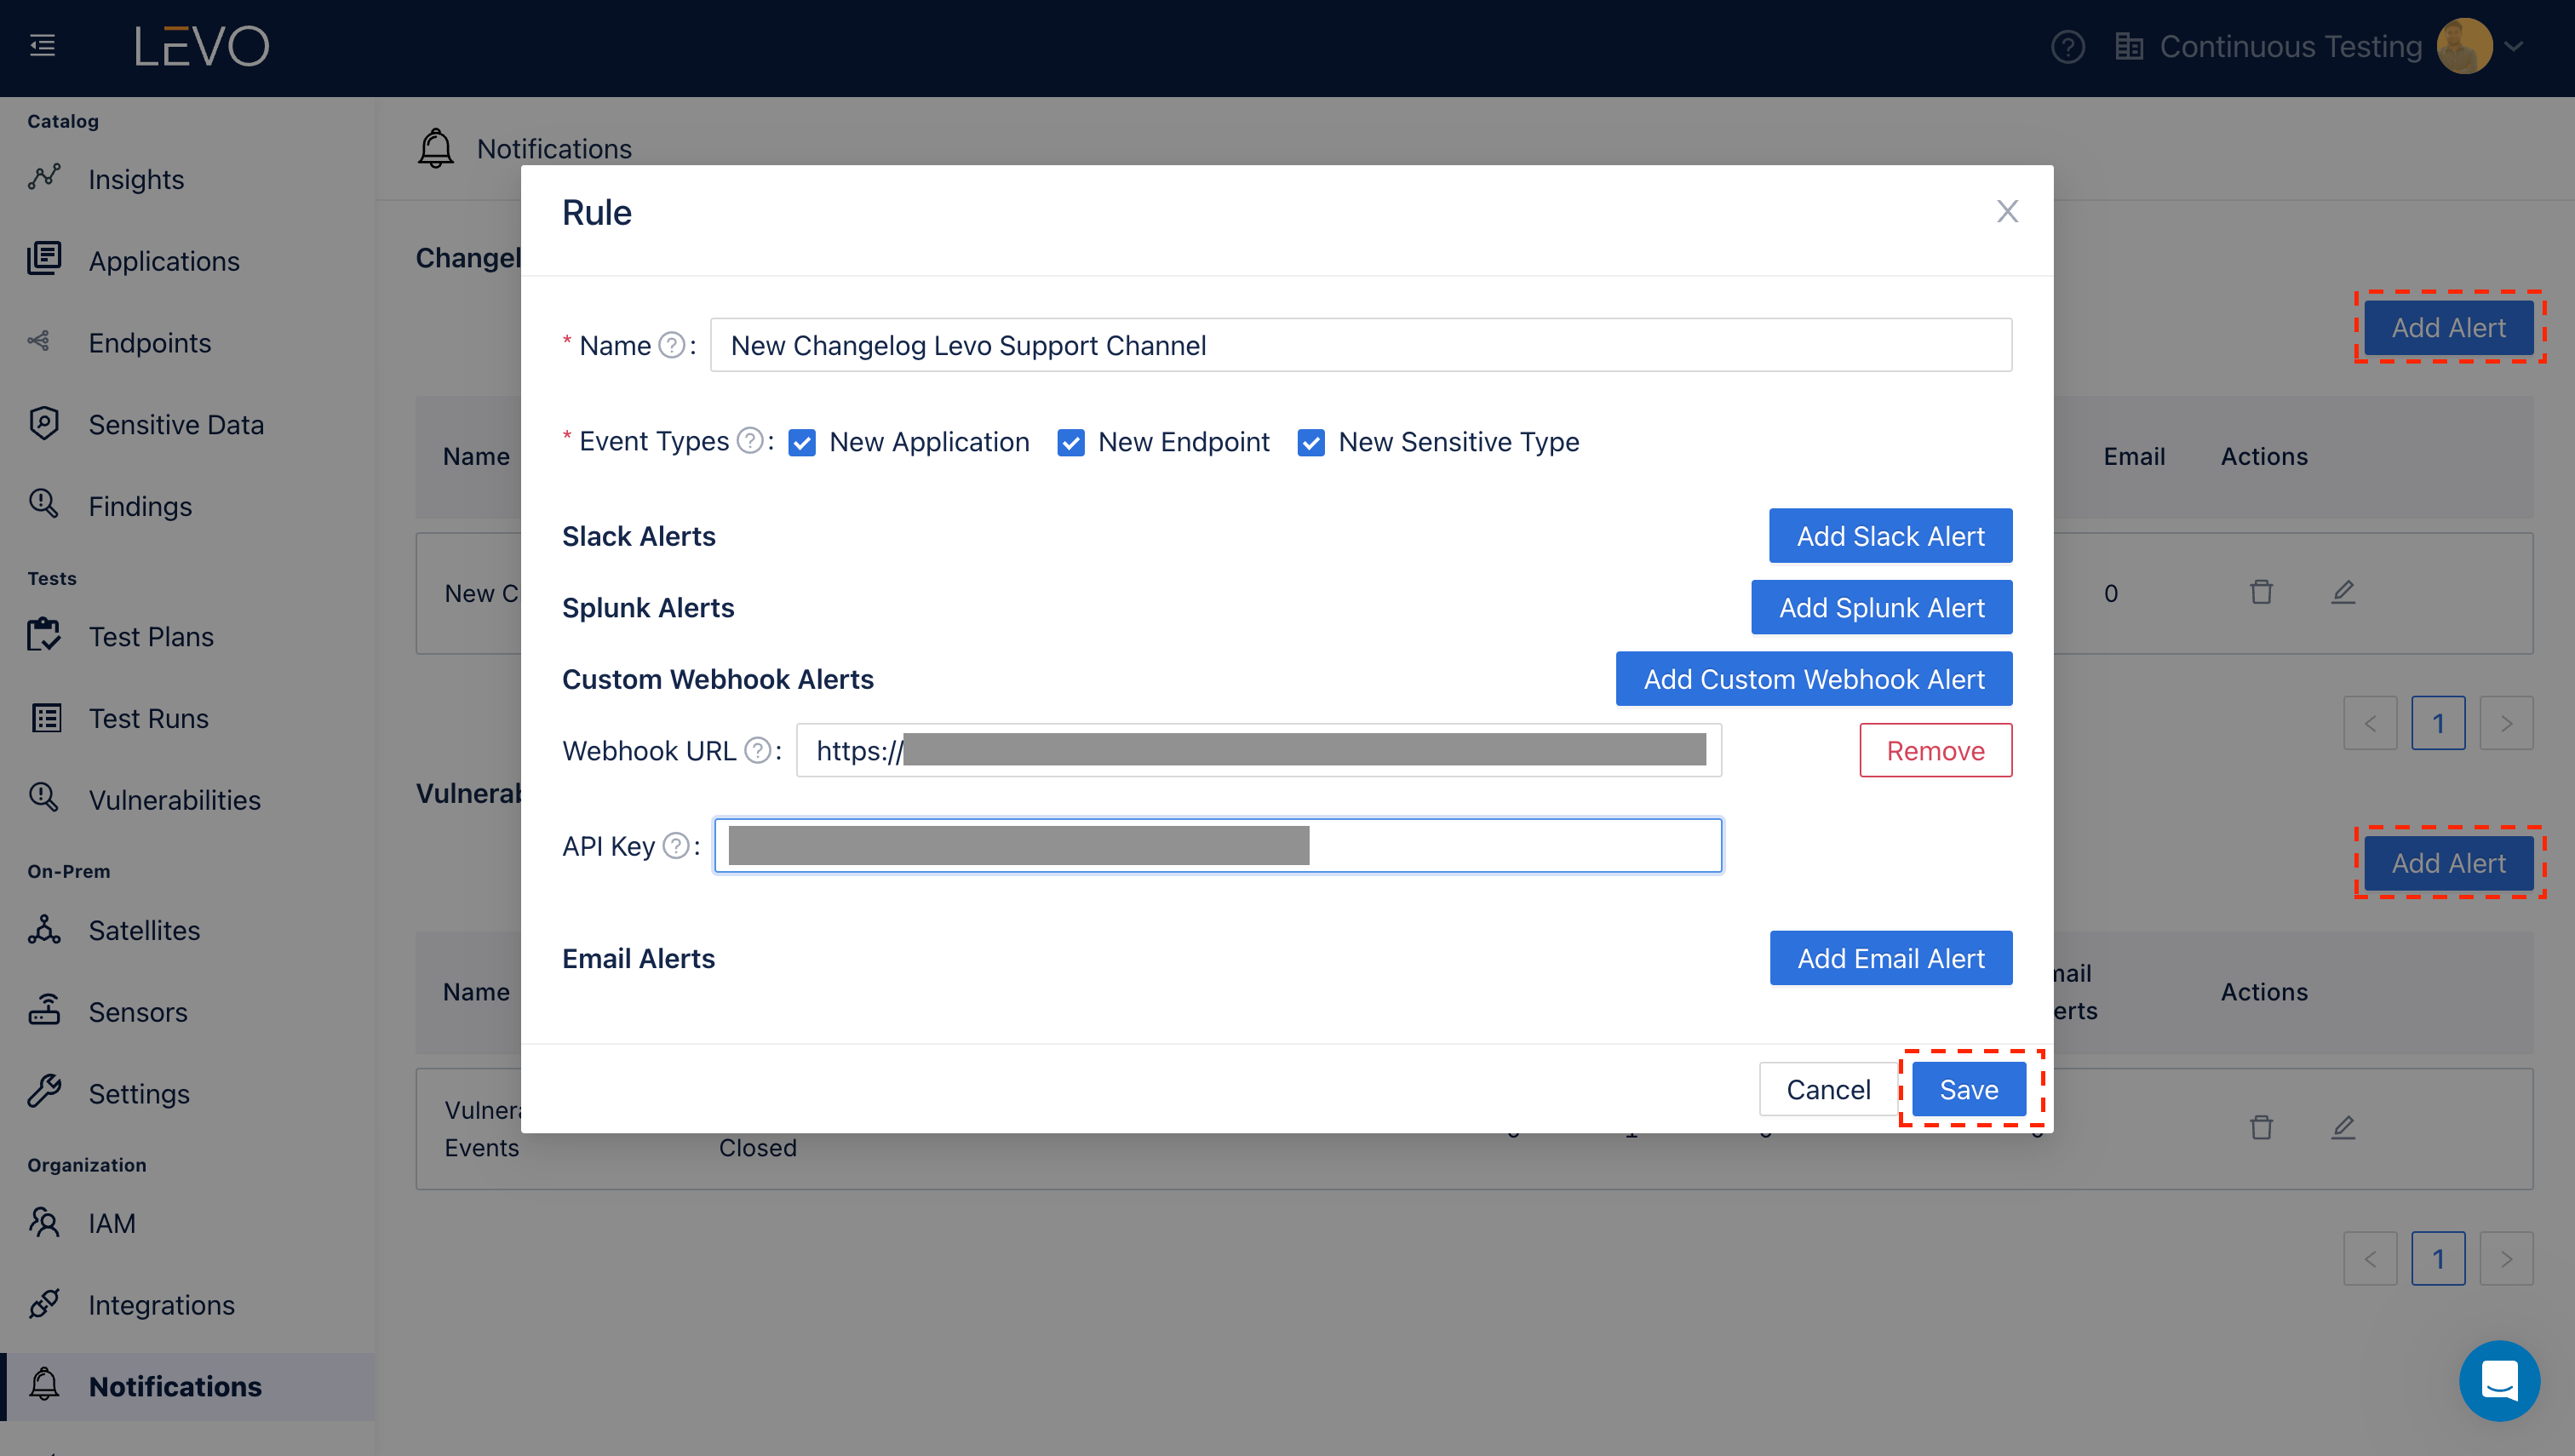The height and width of the screenshot is (1456, 2575).
Task: Save the rule
Action: click(1968, 1089)
